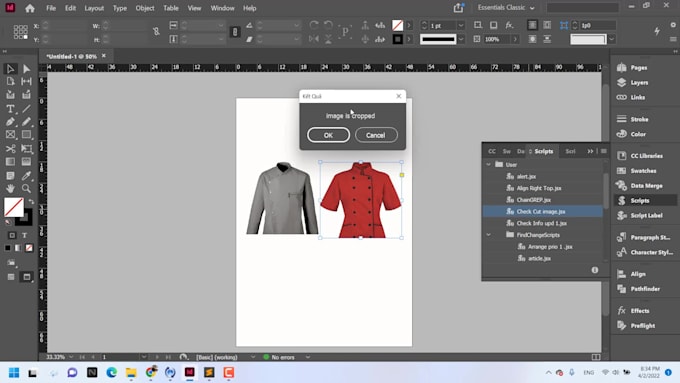
Task: Click OK in the image cropped dialog
Action: tap(328, 135)
